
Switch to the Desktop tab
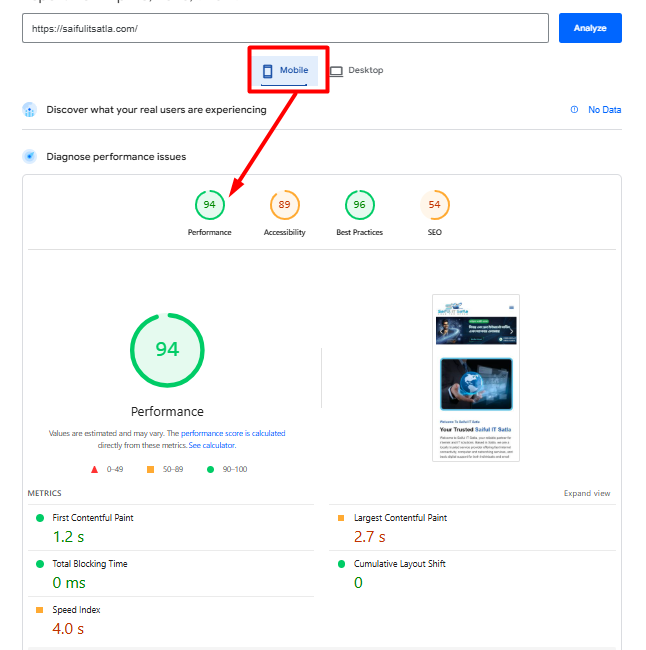pyautogui.click(x=357, y=71)
